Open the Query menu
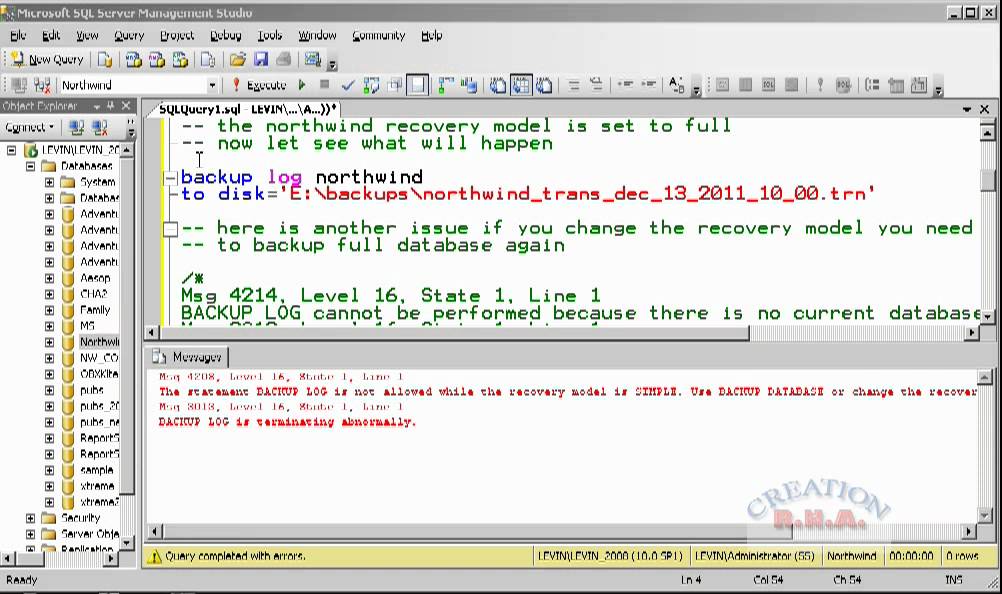This screenshot has width=1002, height=594. tap(129, 36)
